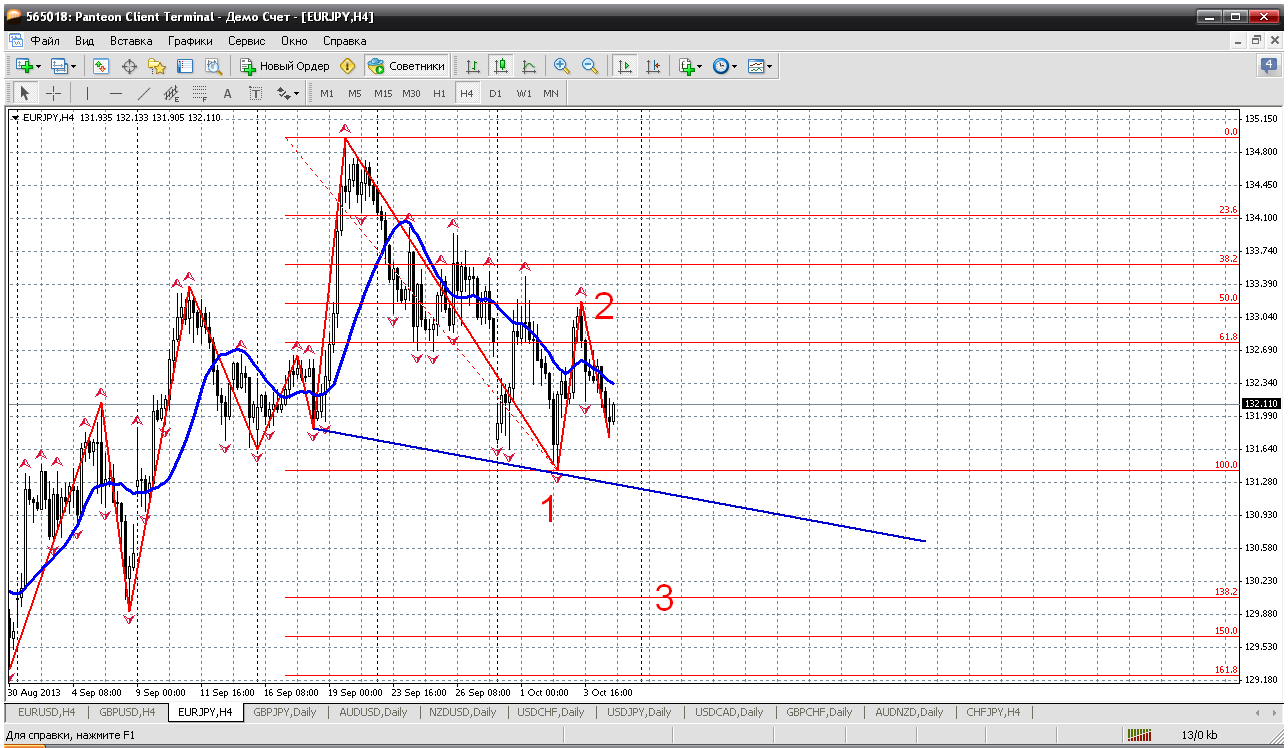Click the Zoom In magnifier

pos(562,66)
